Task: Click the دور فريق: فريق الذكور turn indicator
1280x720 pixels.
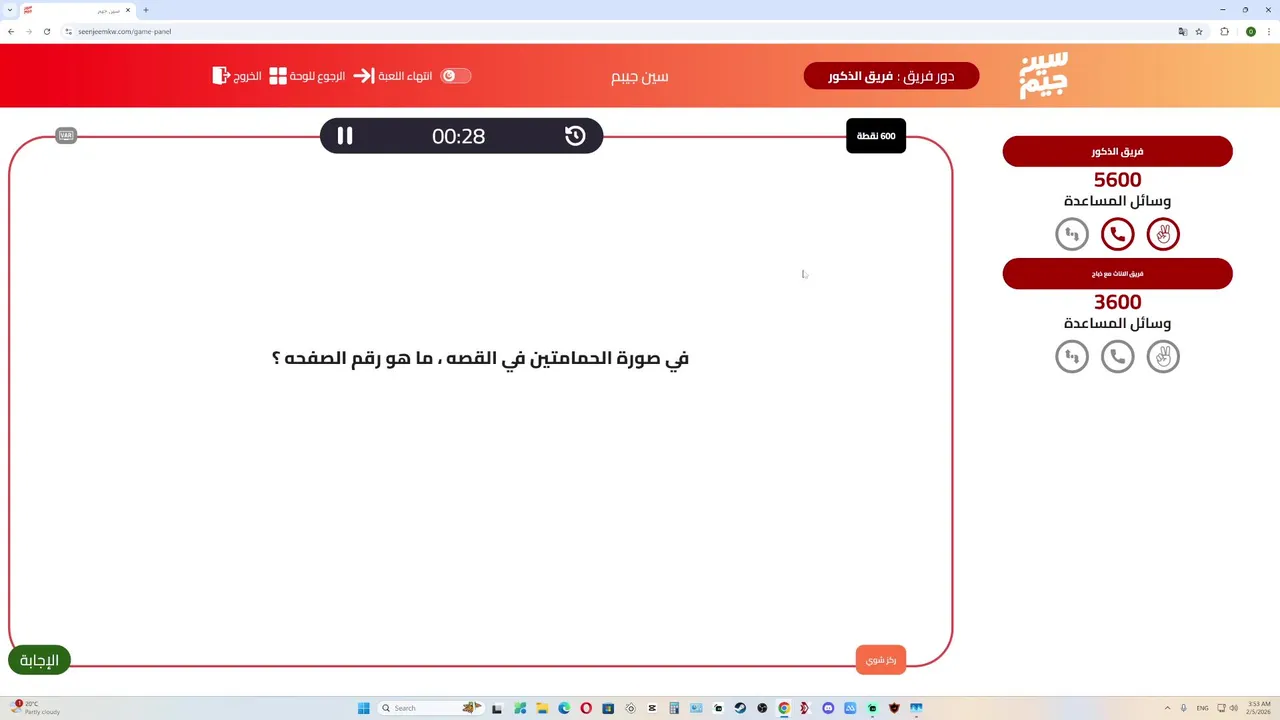Action: pyautogui.click(x=891, y=76)
